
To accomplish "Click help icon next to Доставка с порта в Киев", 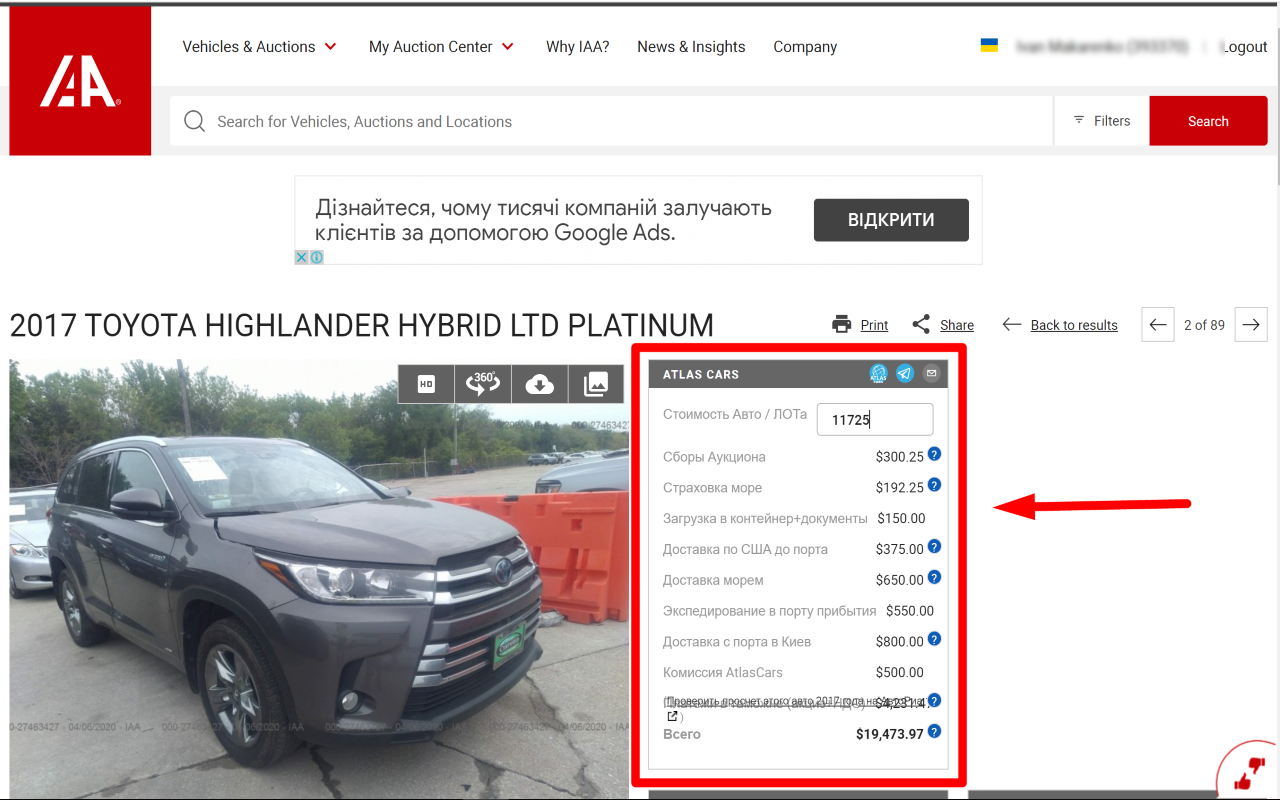I will coord(934,639).
